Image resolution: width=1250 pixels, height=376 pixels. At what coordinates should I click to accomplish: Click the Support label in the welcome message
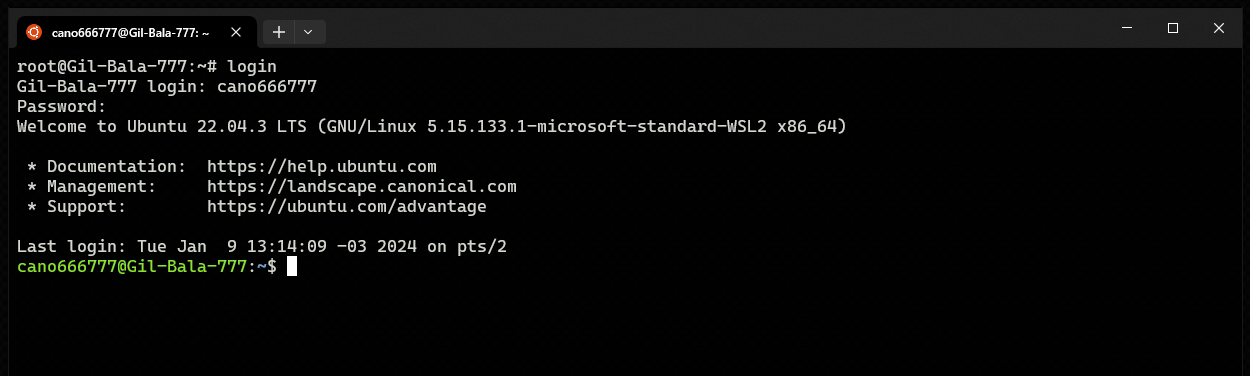[x=87, y=206]
